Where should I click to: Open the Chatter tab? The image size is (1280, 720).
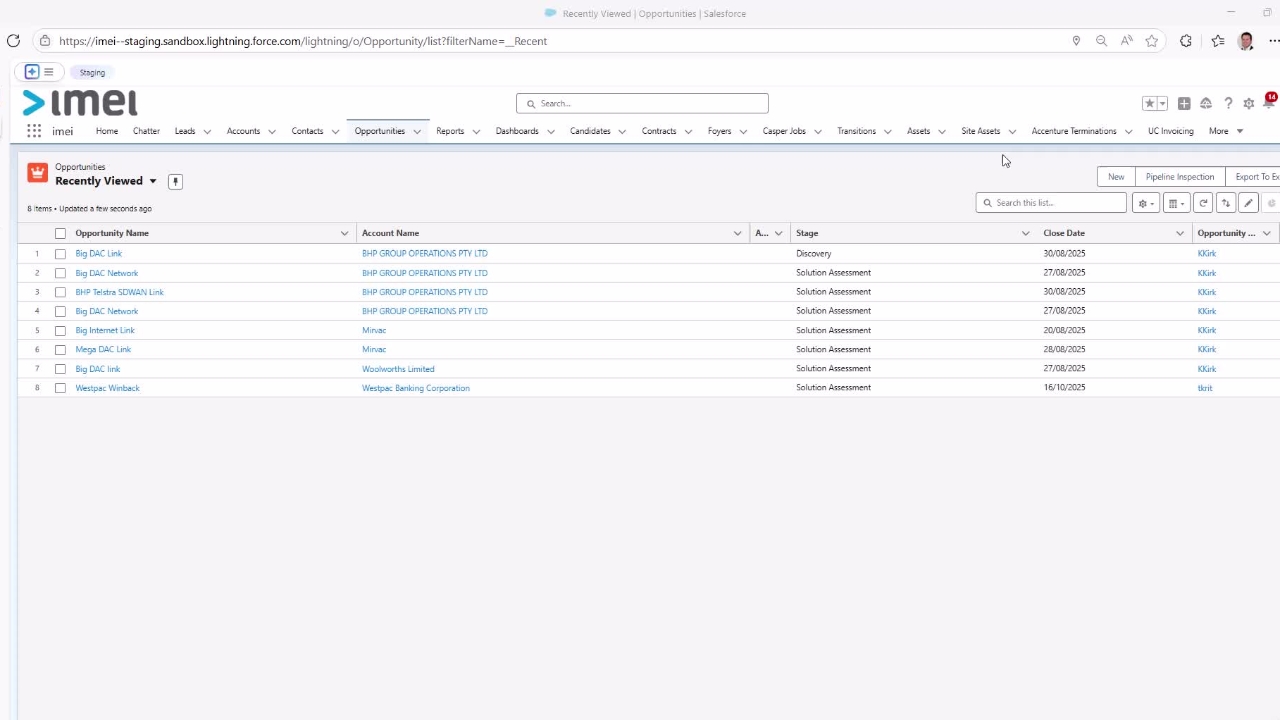tap(146, 131)
